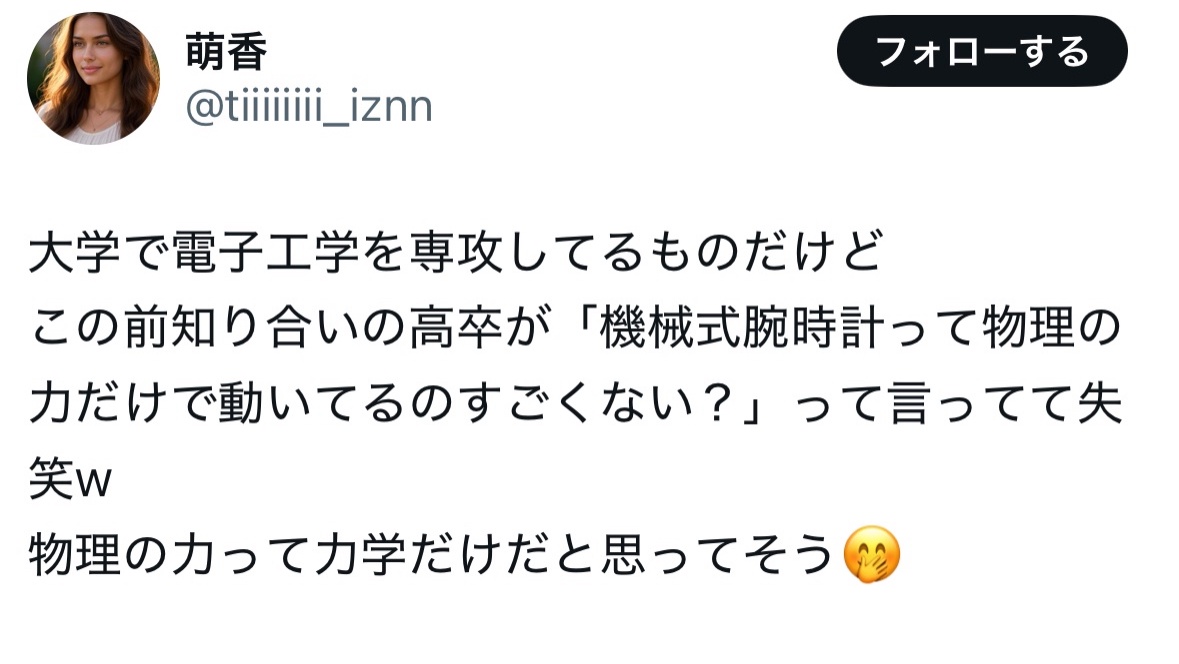Click the word 専攻 in the first line

[456, 251]
